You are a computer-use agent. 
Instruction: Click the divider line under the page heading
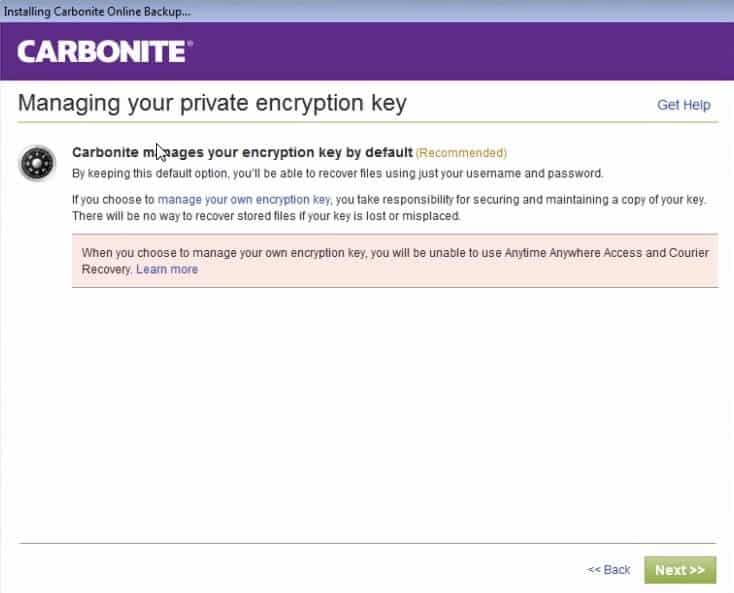(367, 122)
